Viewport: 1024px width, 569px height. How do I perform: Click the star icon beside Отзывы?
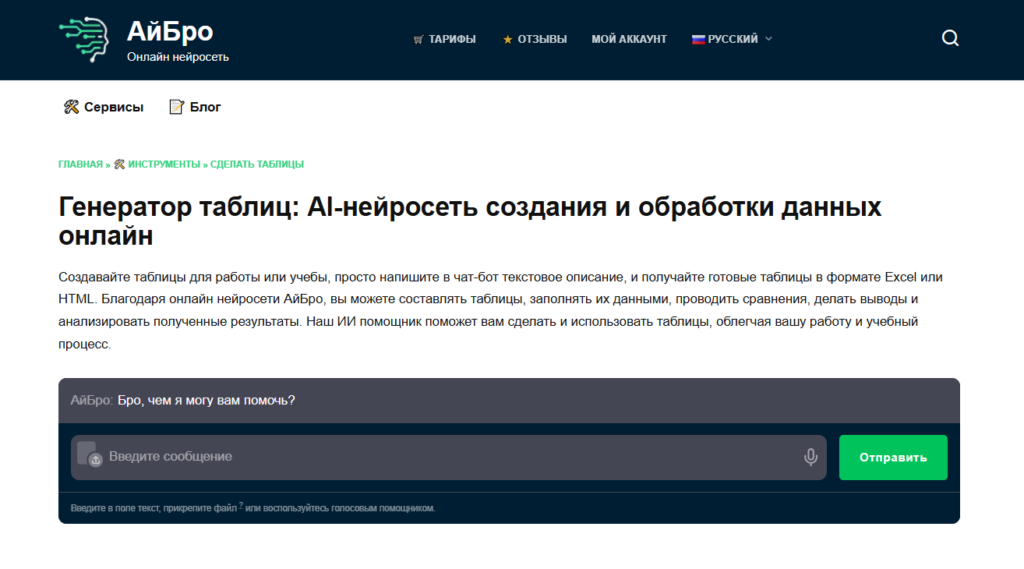pyautogui.click(x=507, y=40)
